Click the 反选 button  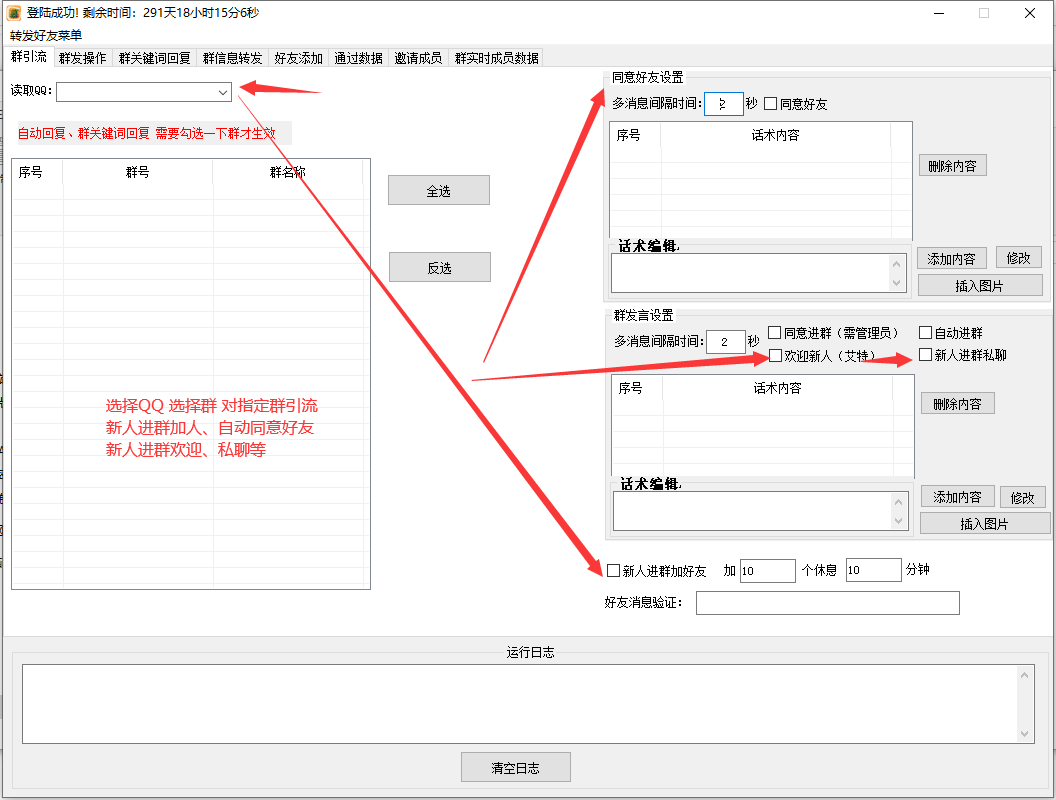click(x=439, y=267)
